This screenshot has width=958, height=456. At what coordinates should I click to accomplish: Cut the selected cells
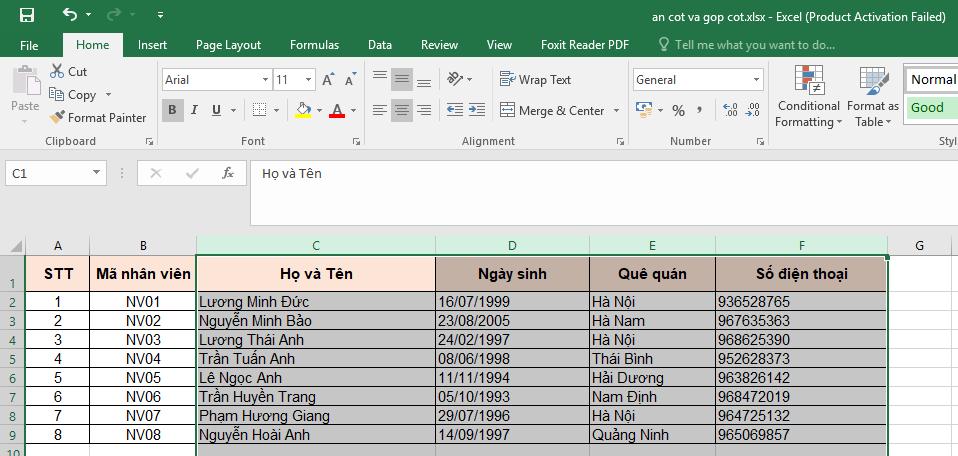[68, 72]
